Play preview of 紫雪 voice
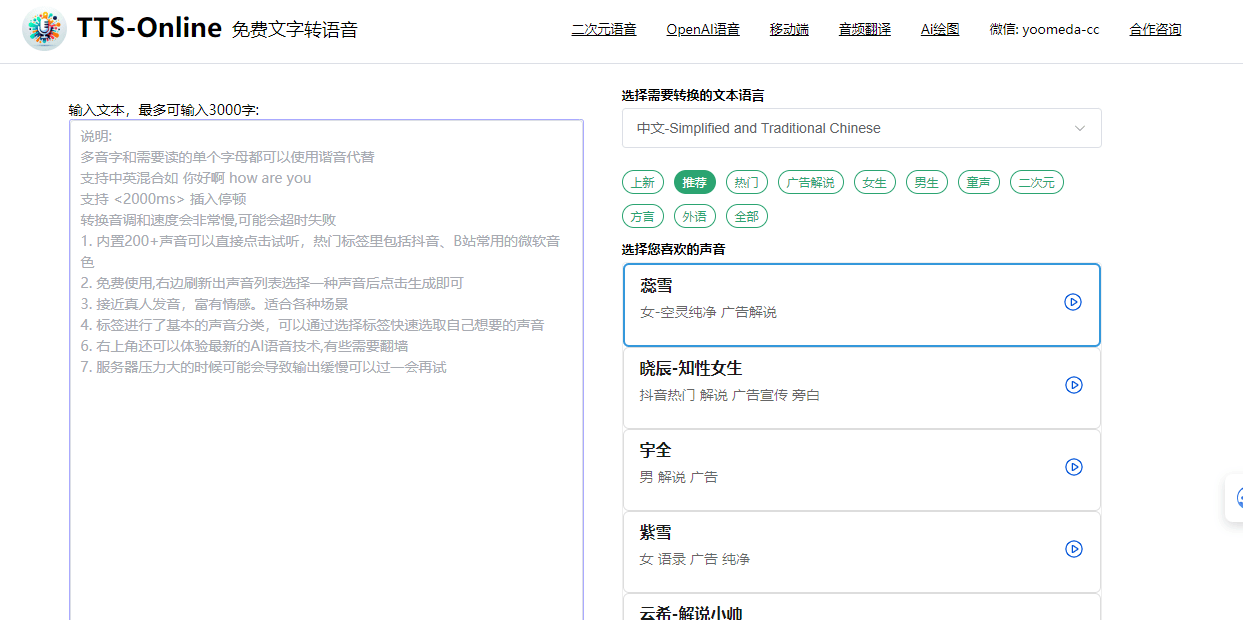 point(1073,549)
